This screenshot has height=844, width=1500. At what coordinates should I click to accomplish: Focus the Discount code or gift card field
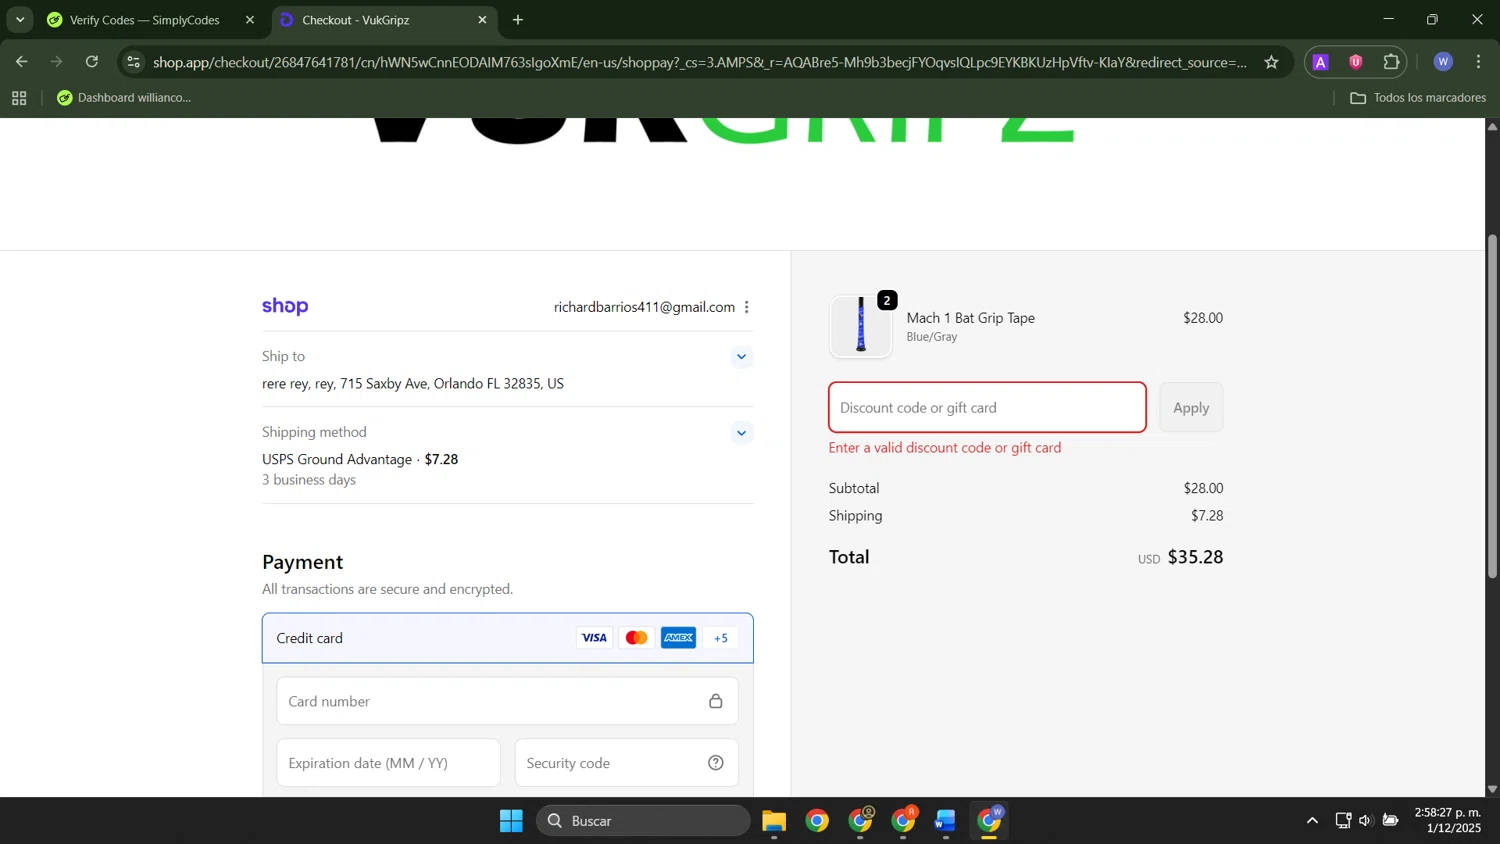click(987, 407)
